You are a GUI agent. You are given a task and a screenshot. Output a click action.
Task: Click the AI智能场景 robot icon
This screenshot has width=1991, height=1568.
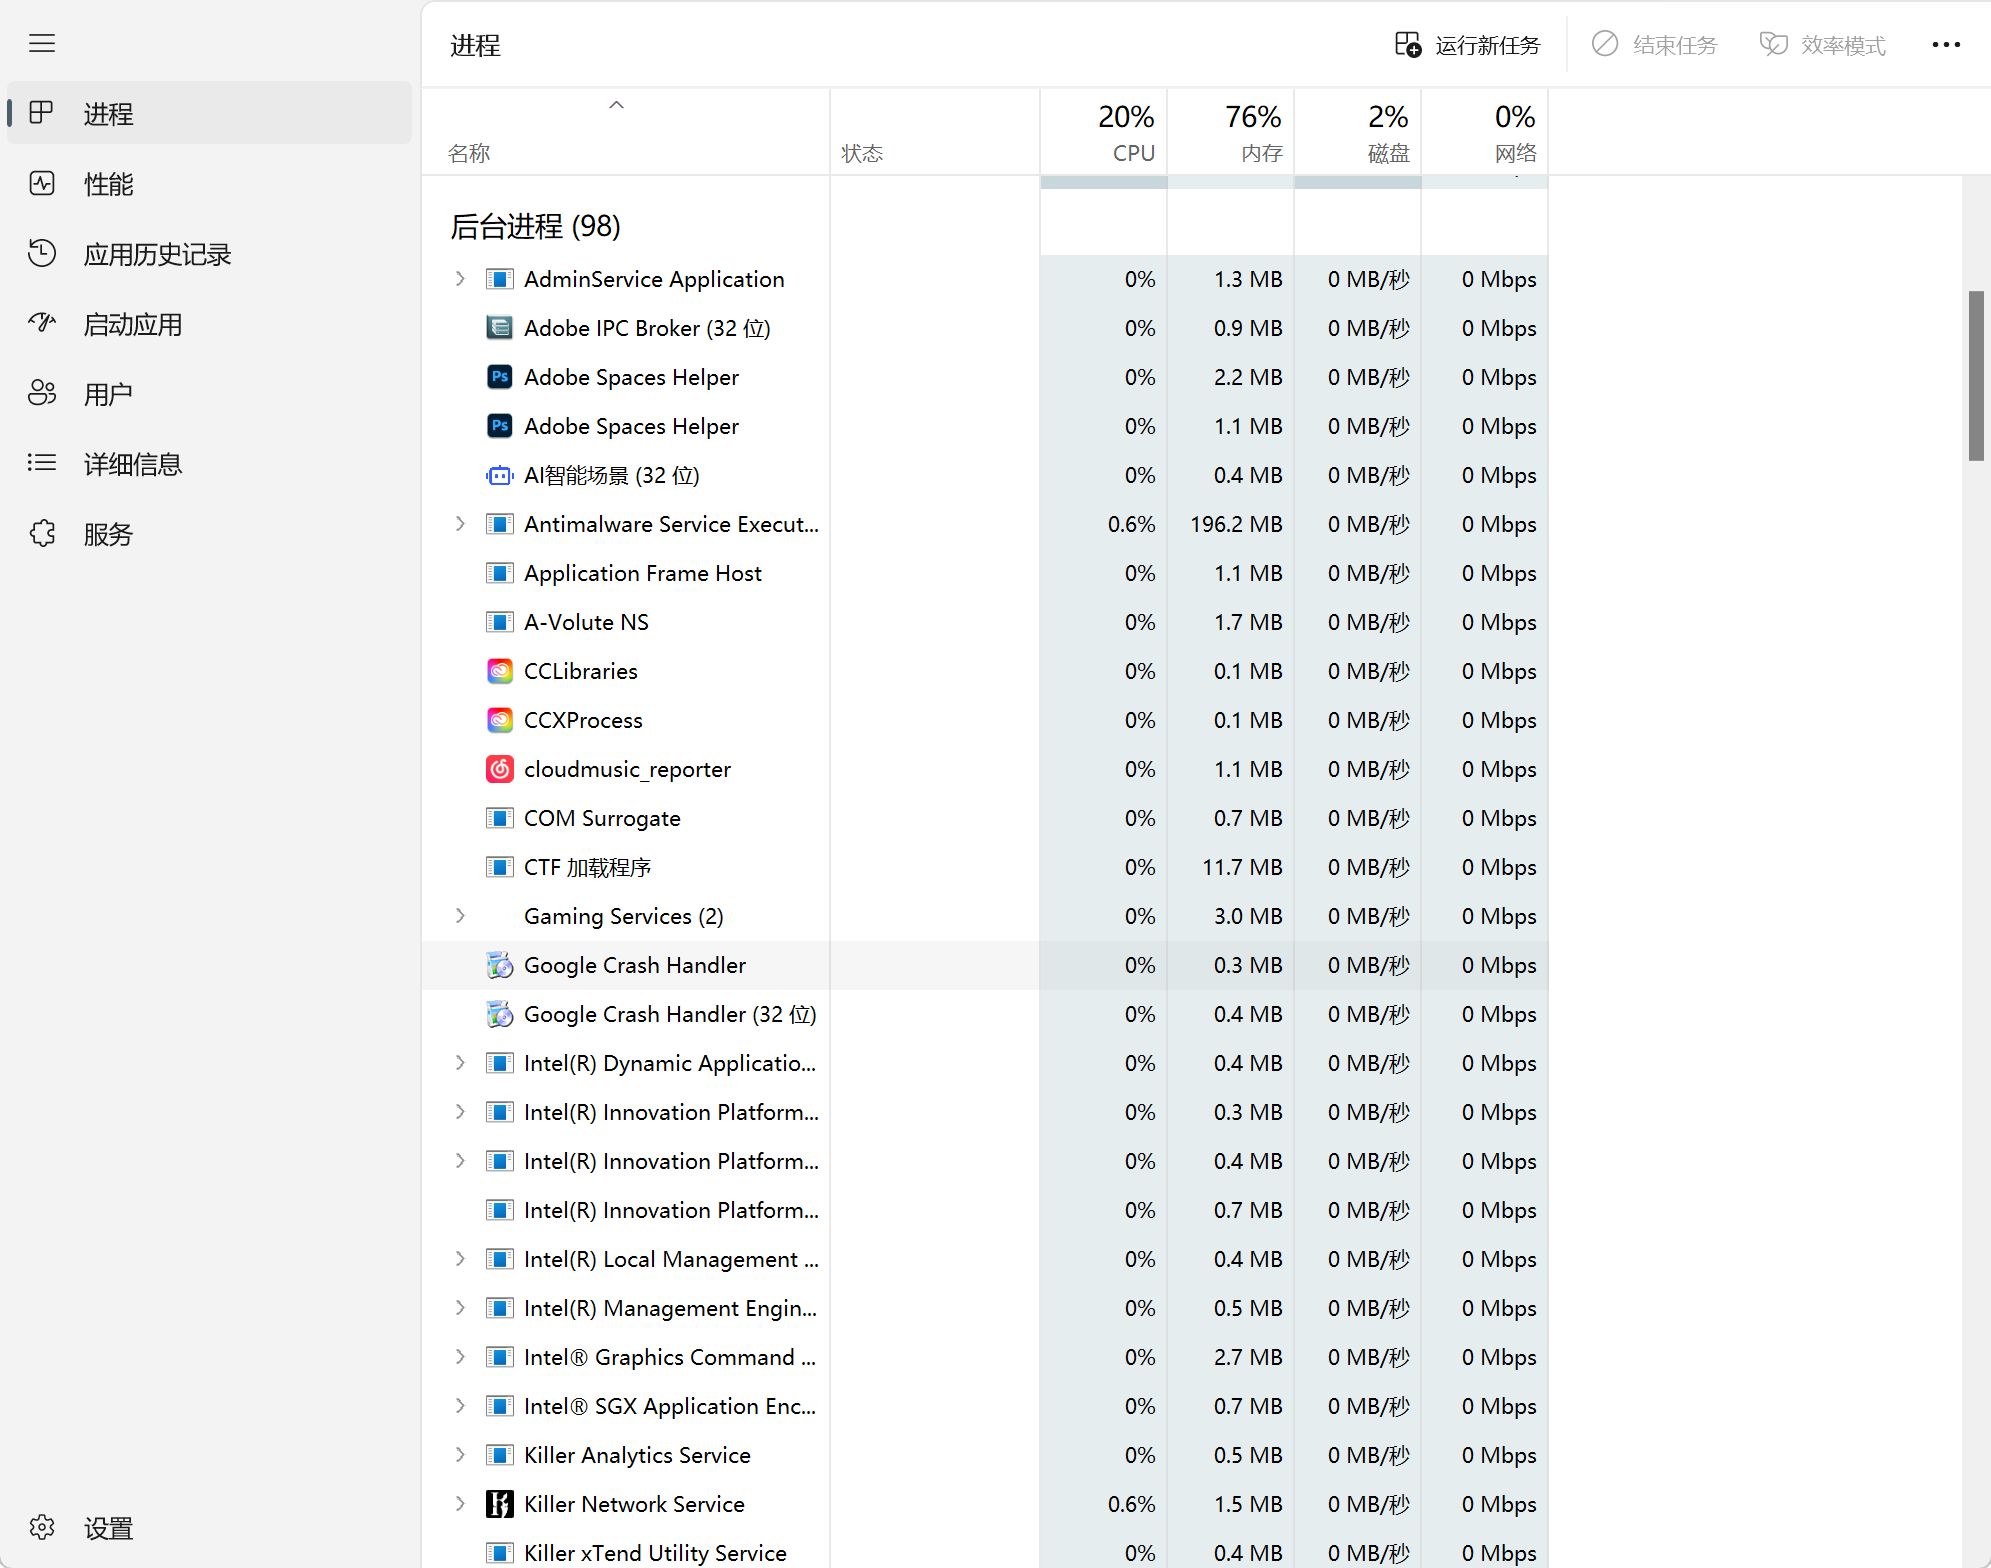(x=500, y=475)
